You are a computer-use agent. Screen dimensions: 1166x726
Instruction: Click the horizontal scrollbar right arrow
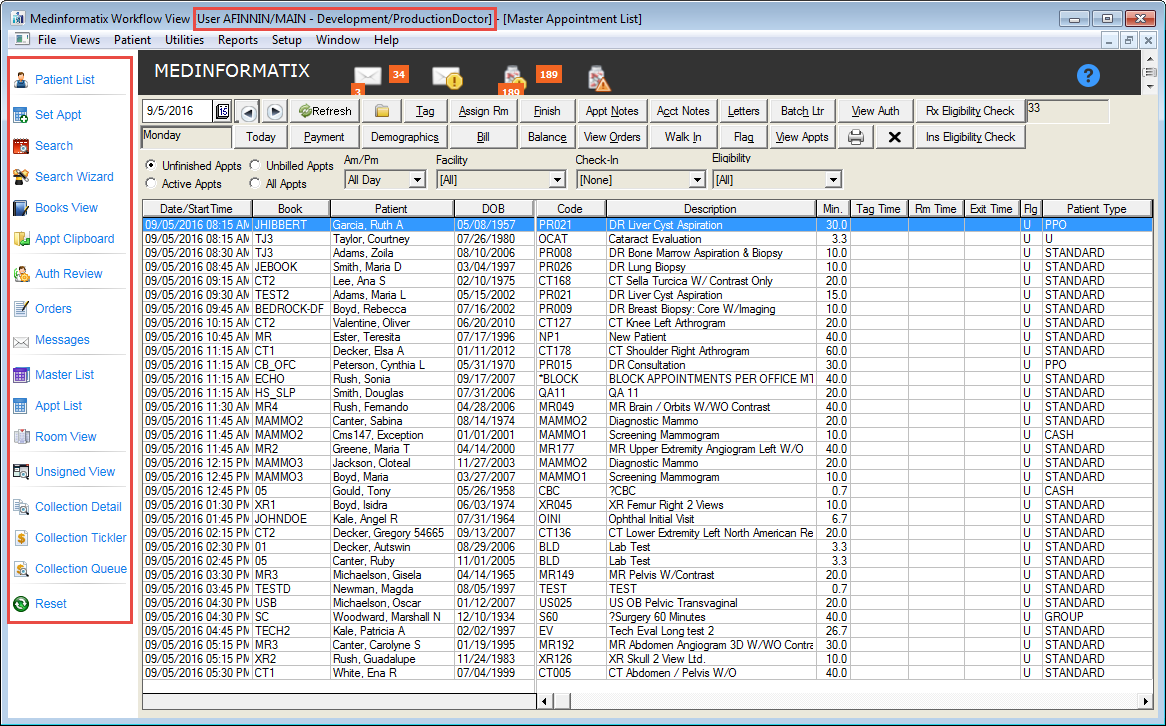1145,701
